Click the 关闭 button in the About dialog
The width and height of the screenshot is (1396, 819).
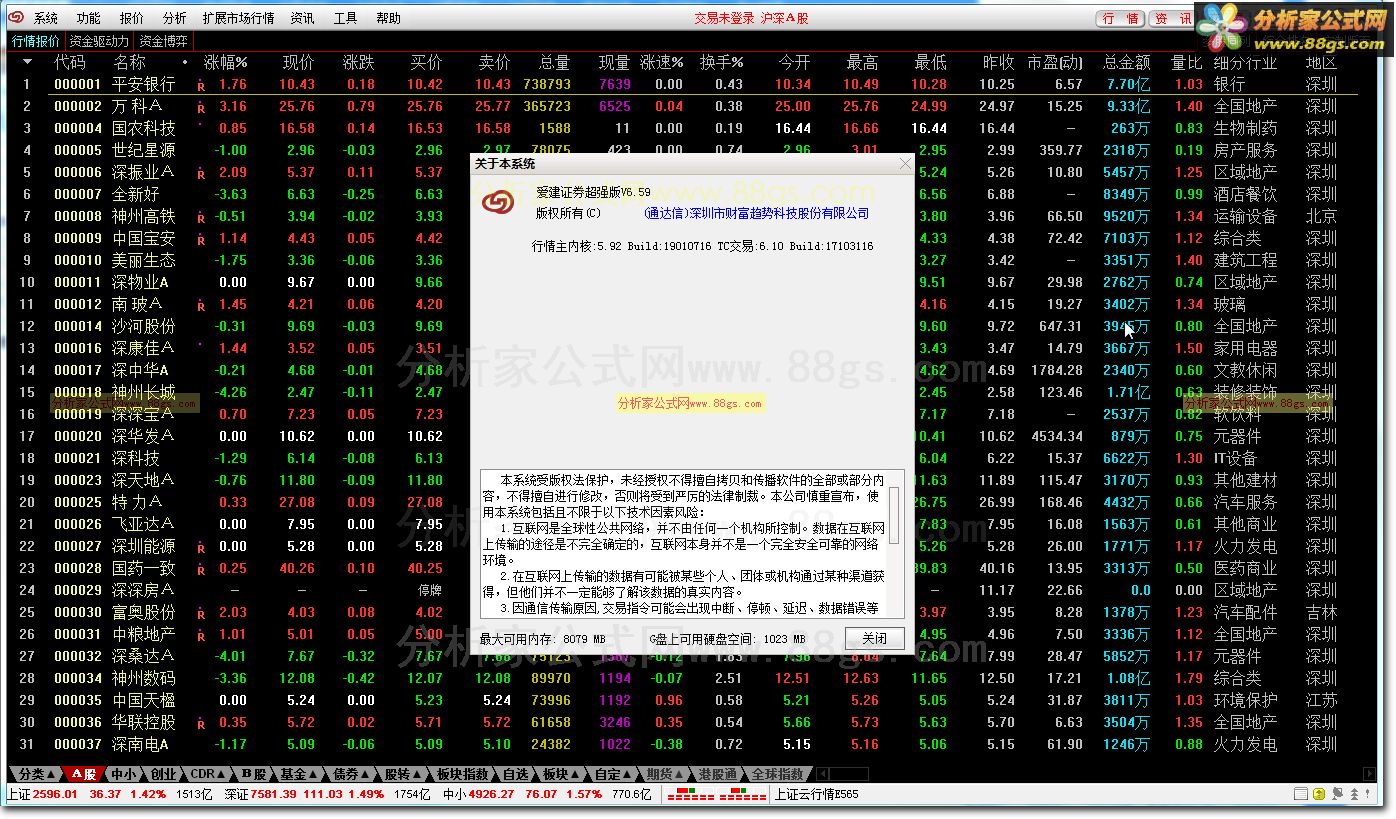click(x=875, y=639)
